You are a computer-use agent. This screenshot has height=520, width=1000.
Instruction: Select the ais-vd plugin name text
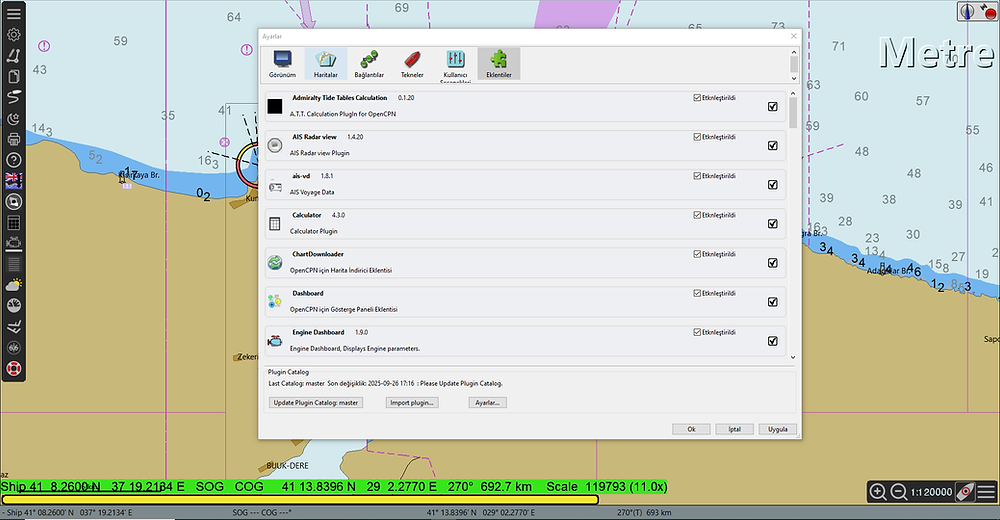pyautogui.click(x=301, y=175)
